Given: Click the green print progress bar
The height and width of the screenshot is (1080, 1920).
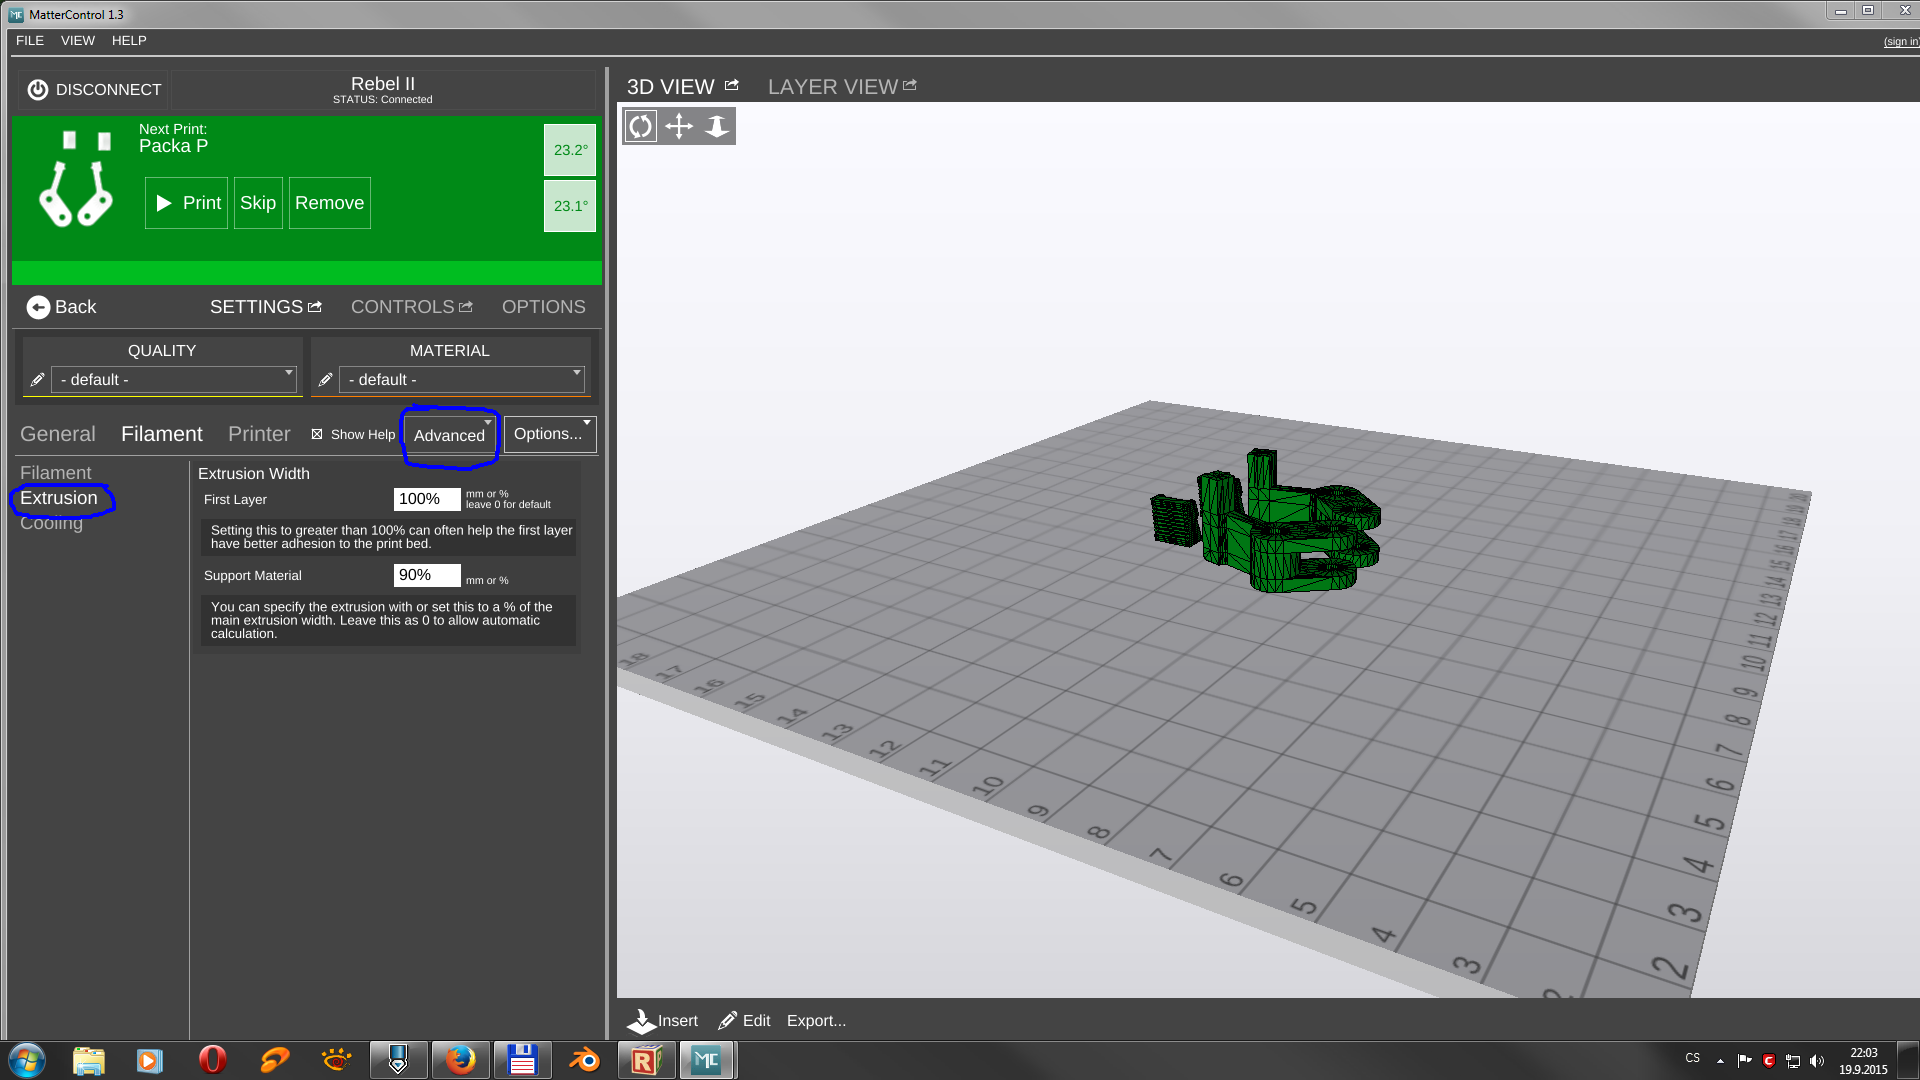Looking at the screenshot, I should pos(306,273).
